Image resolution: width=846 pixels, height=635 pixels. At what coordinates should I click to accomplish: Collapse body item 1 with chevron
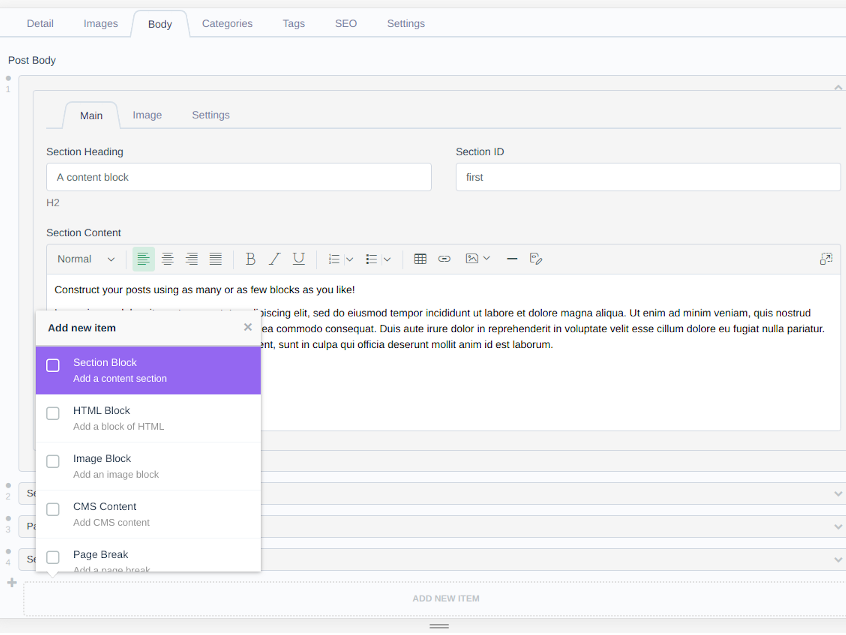click(x=838, y=87)
